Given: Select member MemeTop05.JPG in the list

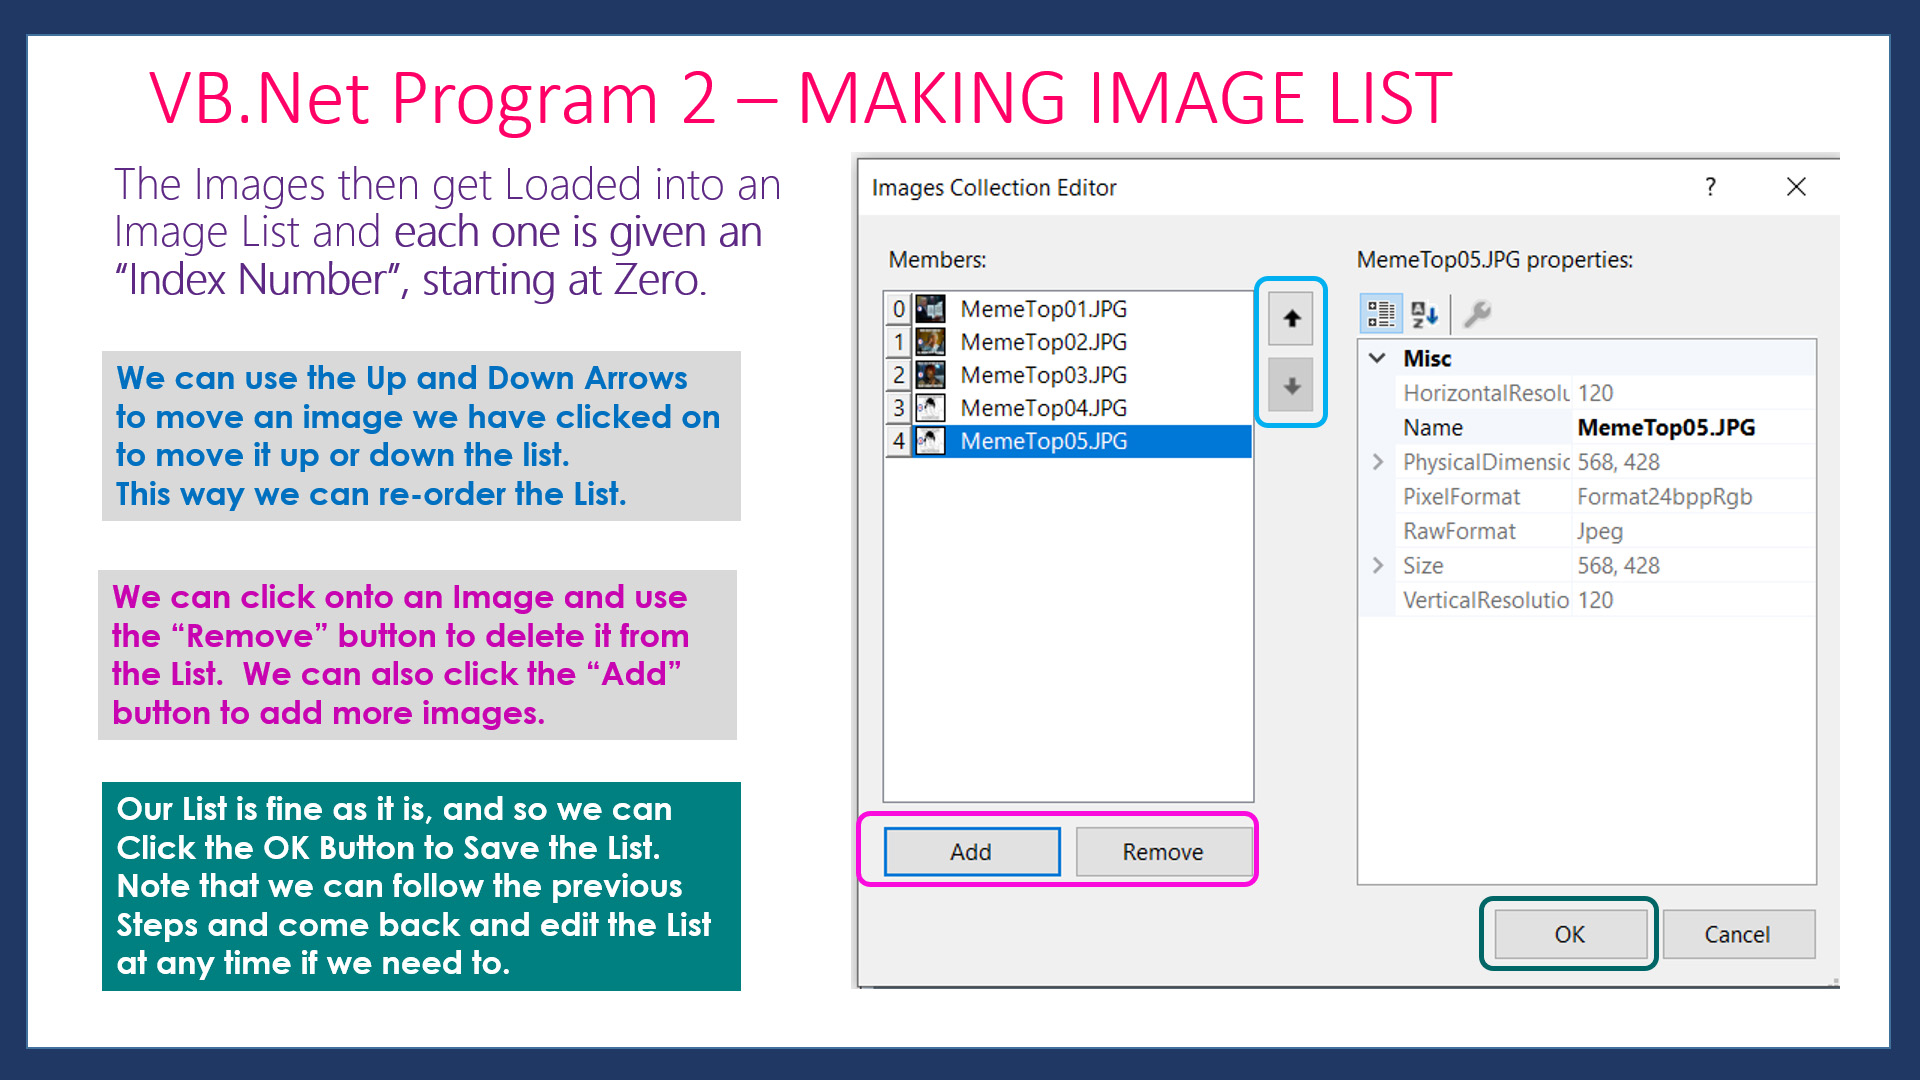Looking at the screenshot, I should (x=1068, y=441).
